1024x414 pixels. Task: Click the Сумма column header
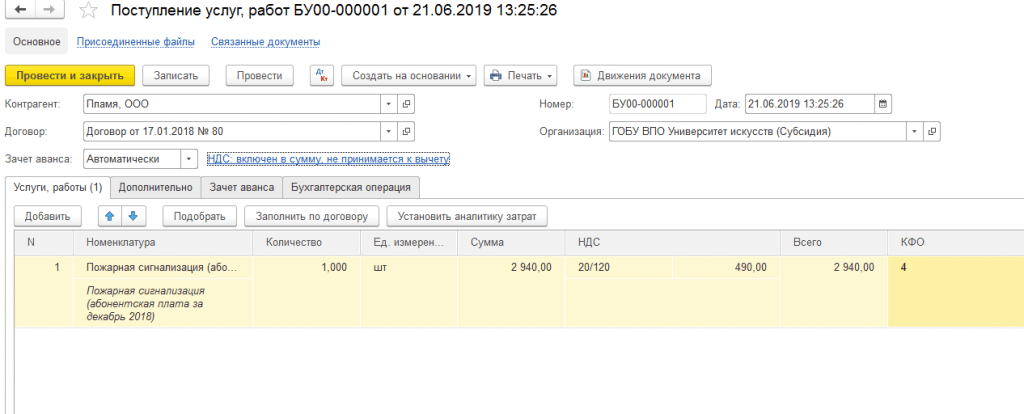click(511, 242)
